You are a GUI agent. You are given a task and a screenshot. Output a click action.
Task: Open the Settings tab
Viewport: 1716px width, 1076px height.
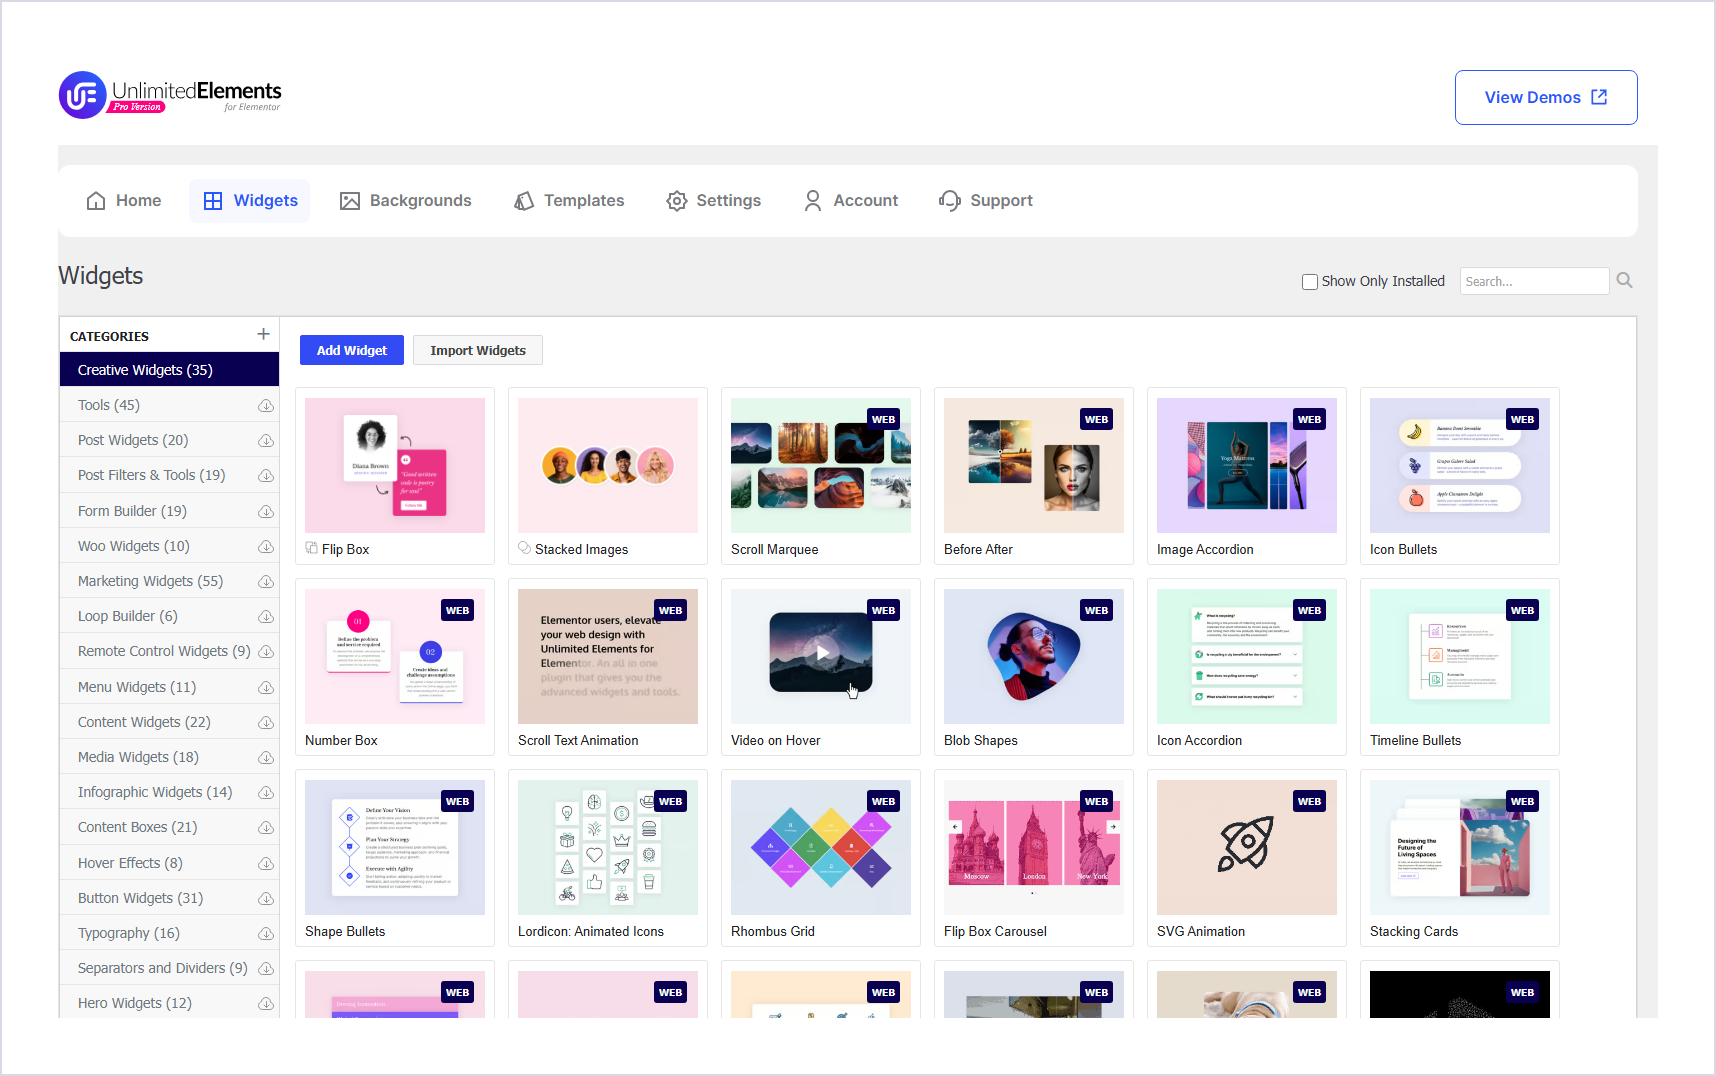[714, 201]
